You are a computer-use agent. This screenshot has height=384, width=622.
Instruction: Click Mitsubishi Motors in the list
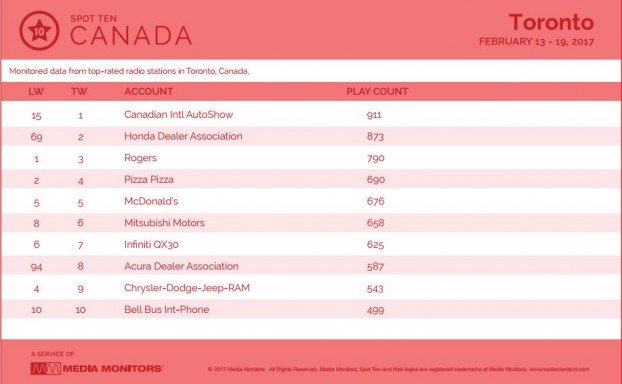point(164,223)
